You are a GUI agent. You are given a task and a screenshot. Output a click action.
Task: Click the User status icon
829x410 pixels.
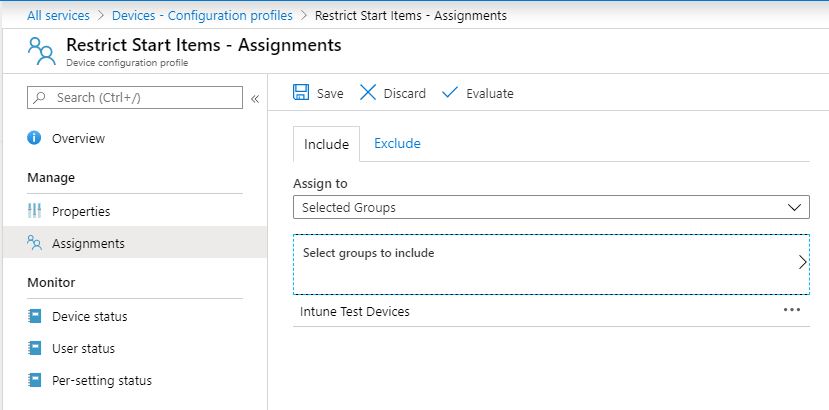tap(35, 349)
